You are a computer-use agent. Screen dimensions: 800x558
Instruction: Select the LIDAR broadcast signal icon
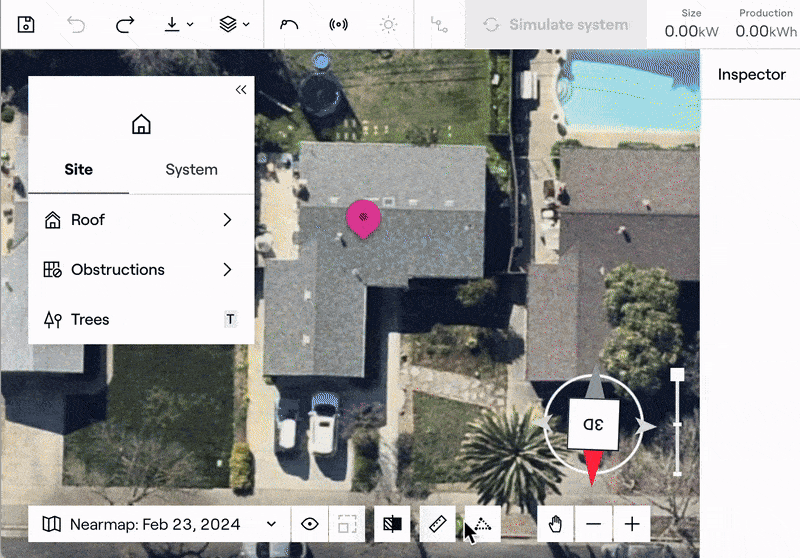tap(339, 24)
